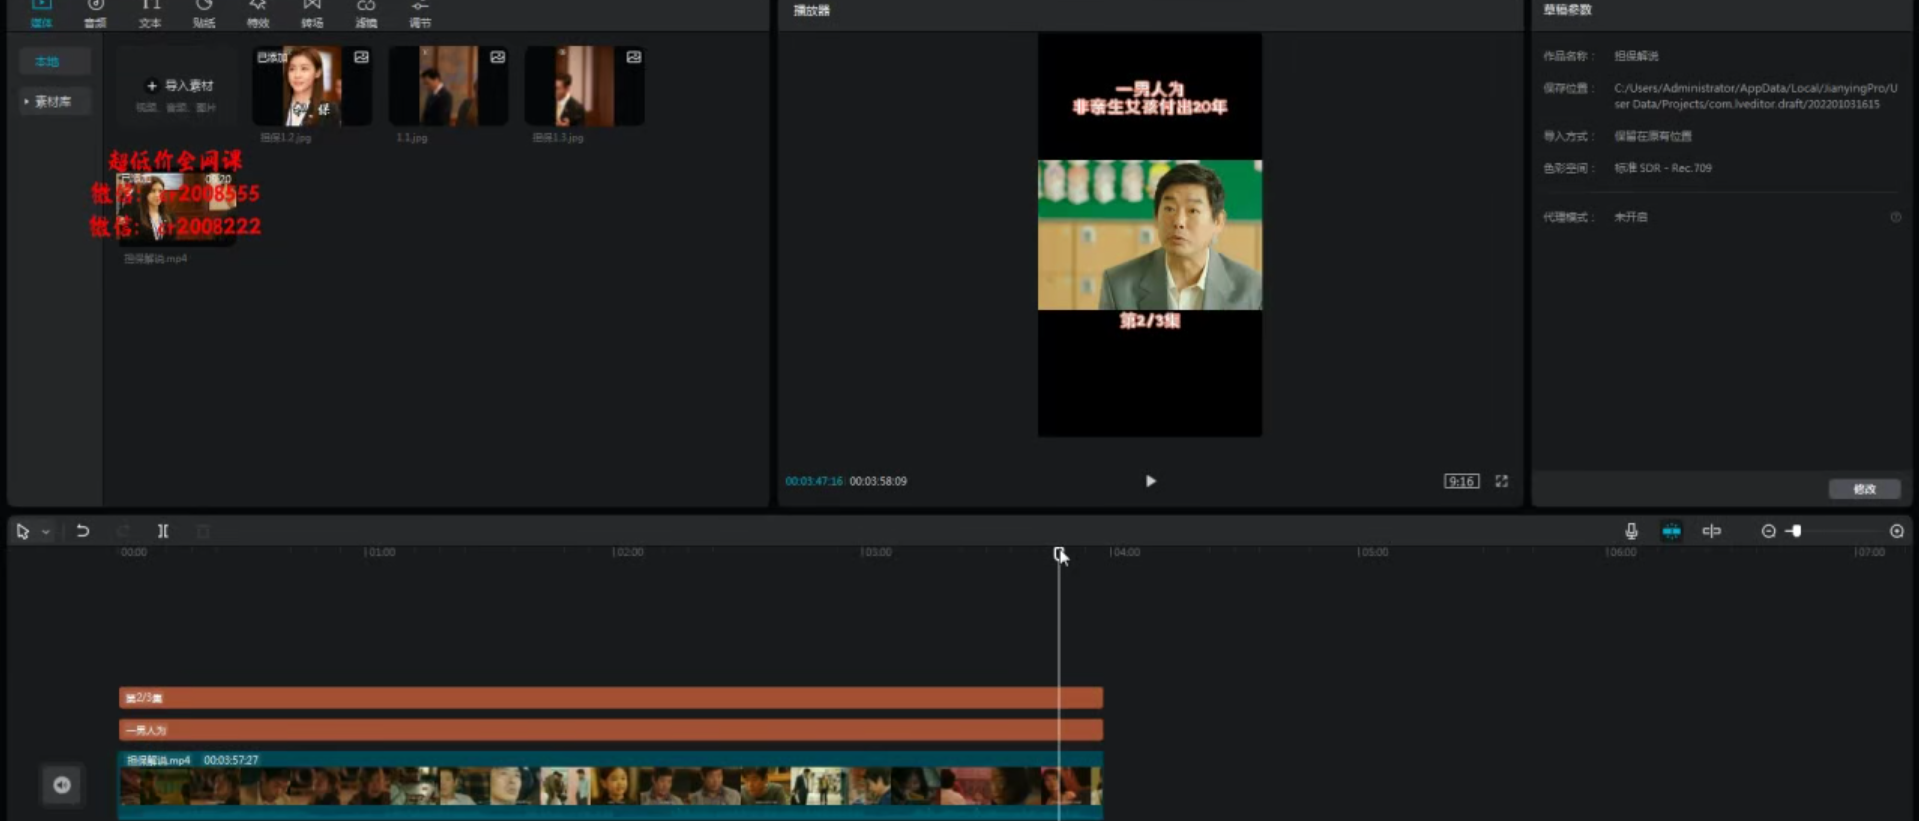The height and width of the screenshot is (821, 1919).
Task: Adjust the timeline zoom slider handle
Action: pos(1796,531)
